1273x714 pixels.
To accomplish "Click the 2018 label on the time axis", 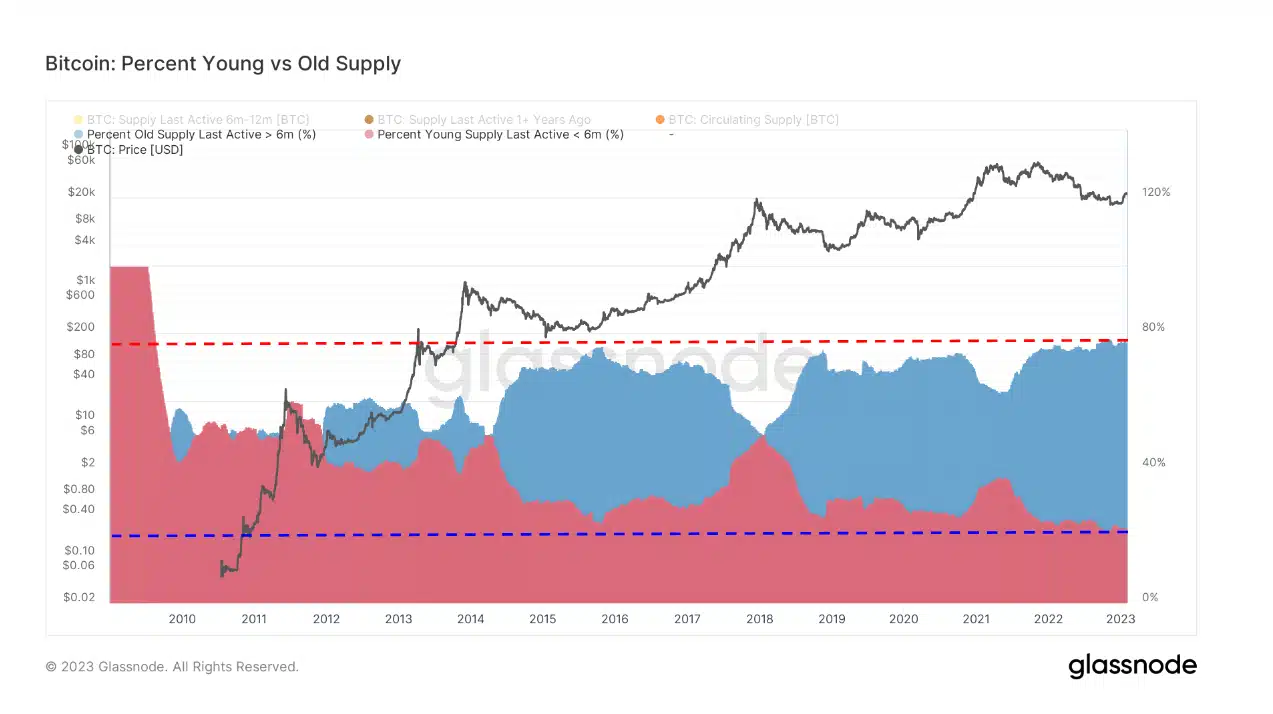I will (x=759, y=619).
